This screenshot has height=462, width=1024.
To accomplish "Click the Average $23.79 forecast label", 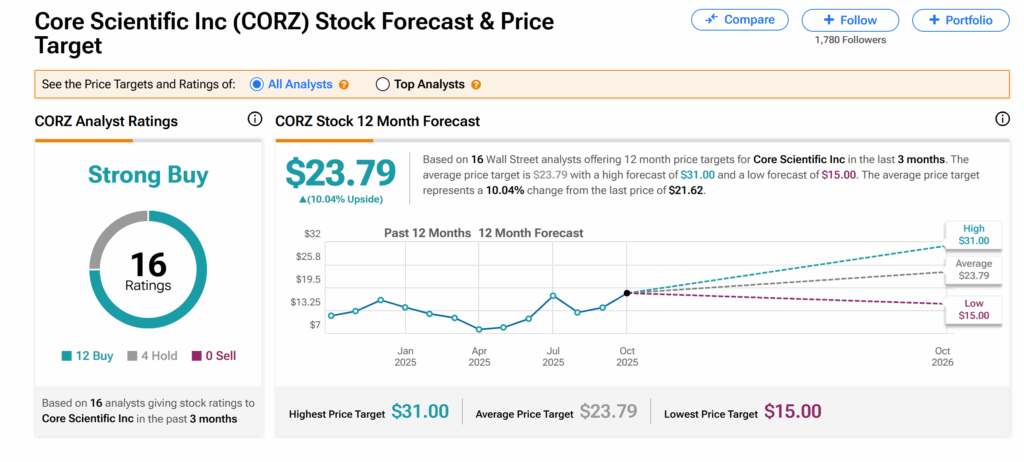I will coord(973,271).
